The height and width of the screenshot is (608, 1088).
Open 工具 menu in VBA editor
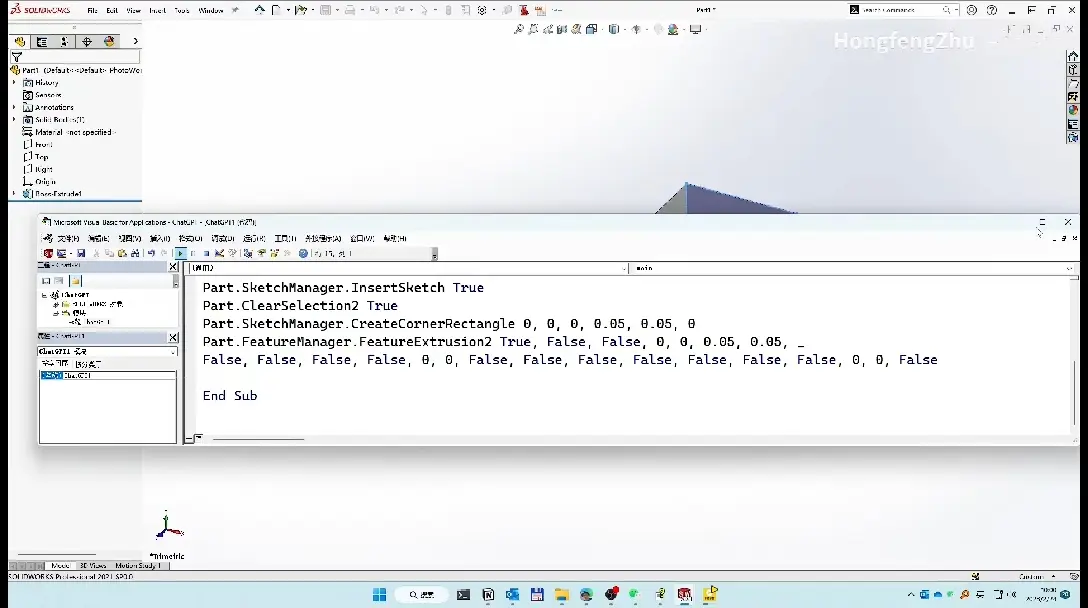click(285, 238)
